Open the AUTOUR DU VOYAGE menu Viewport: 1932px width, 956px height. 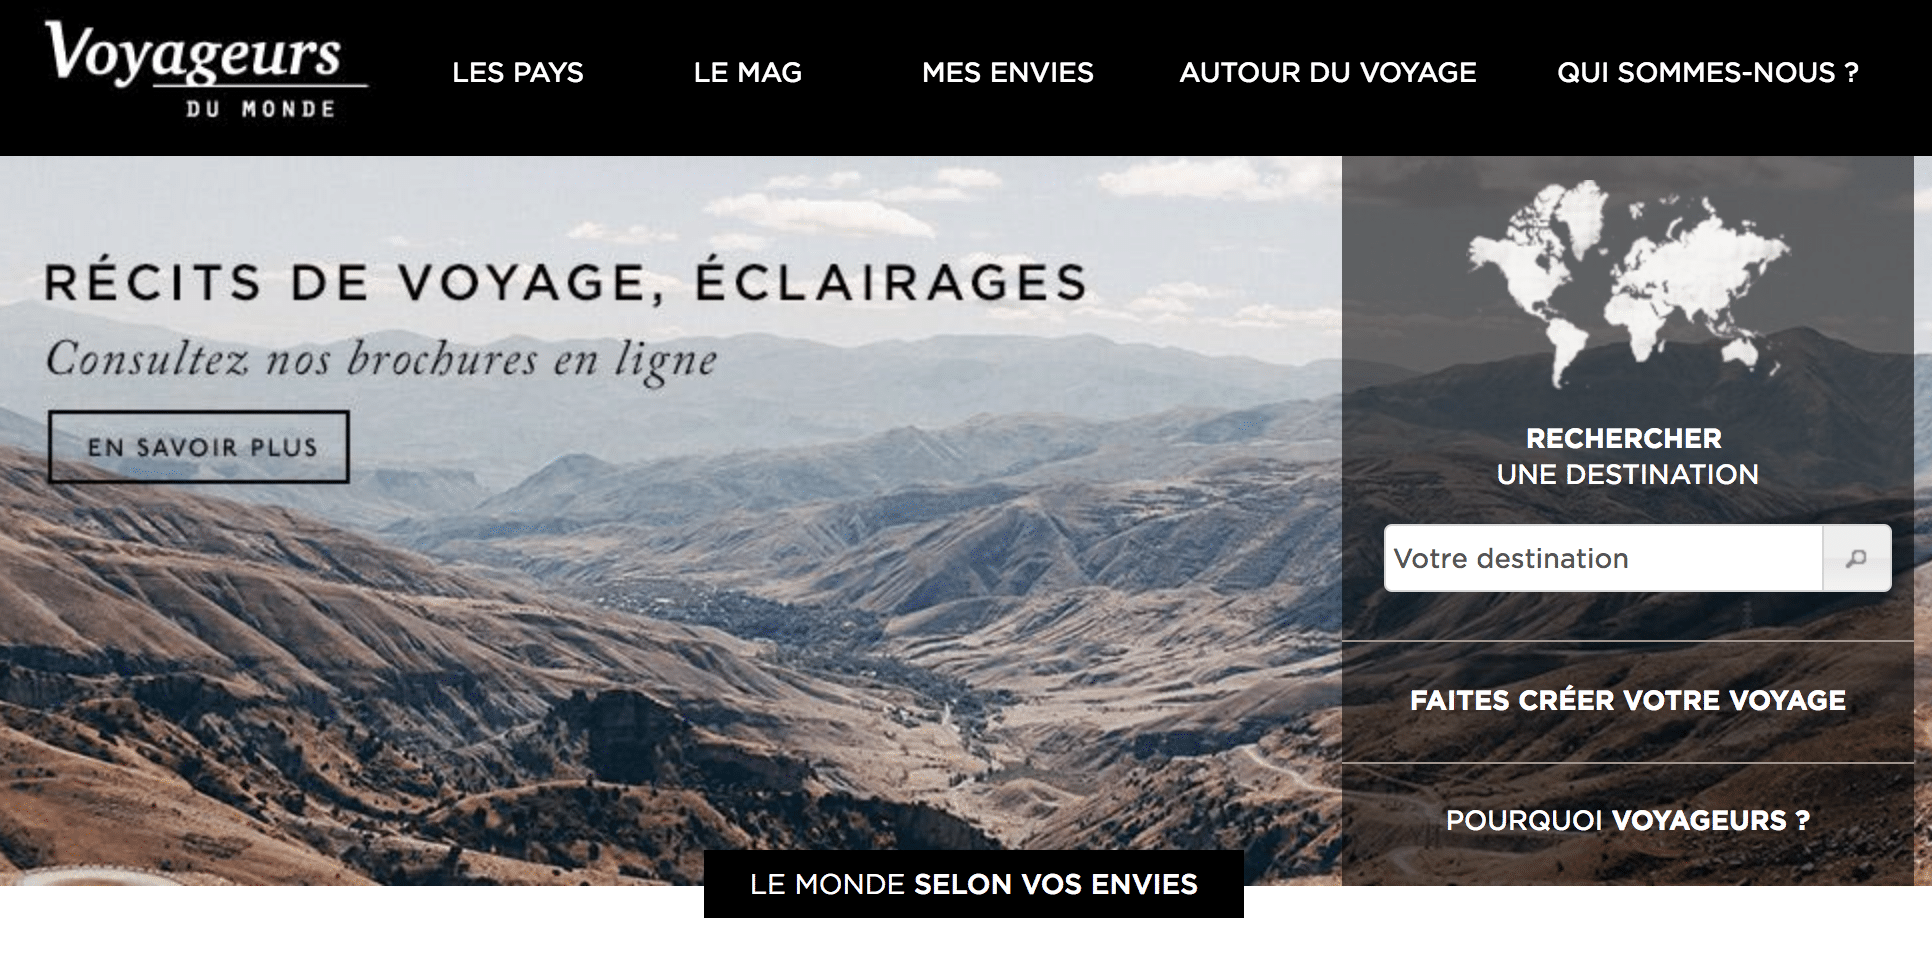point(1328,73)
